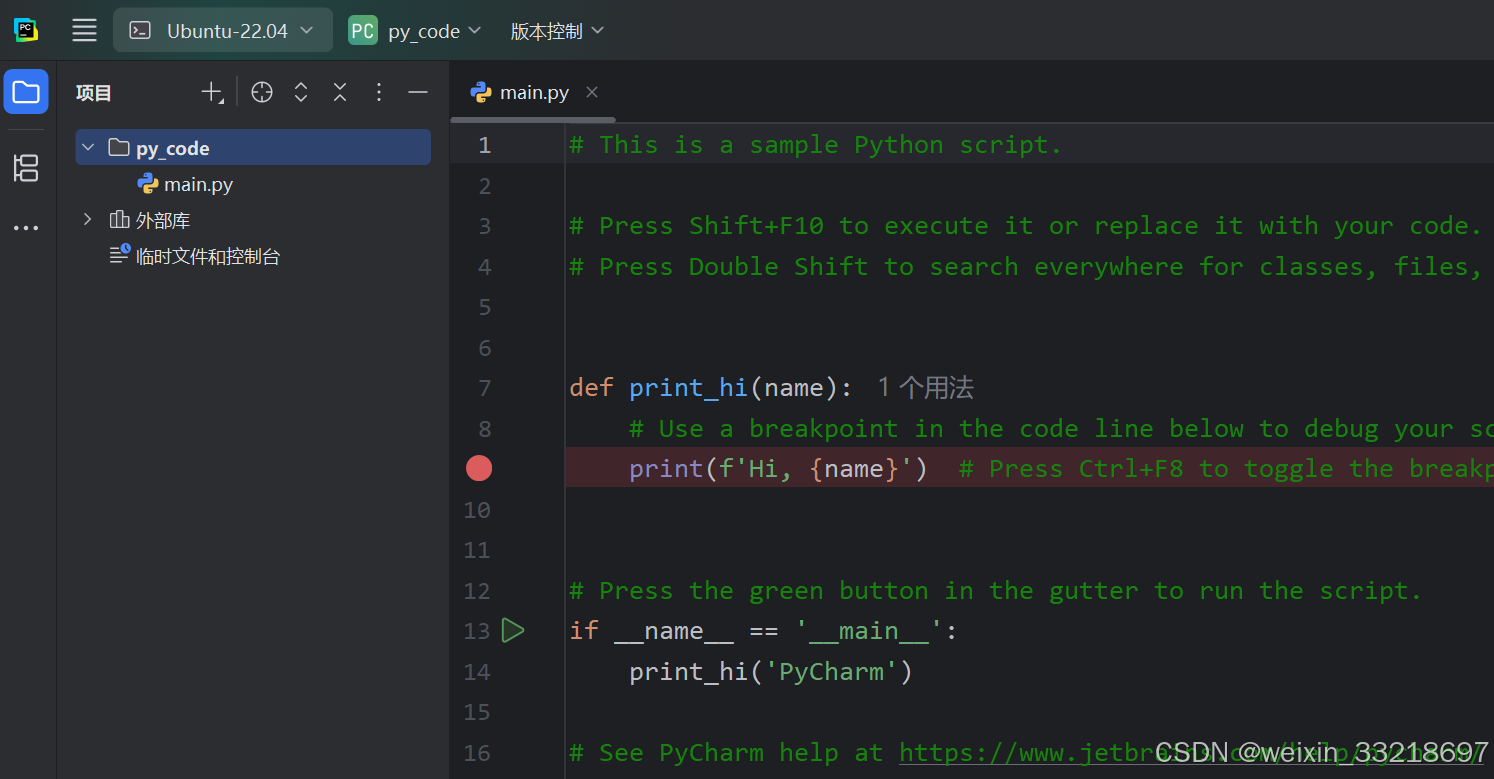Open the Project tool window folder icon

[26, 92]
